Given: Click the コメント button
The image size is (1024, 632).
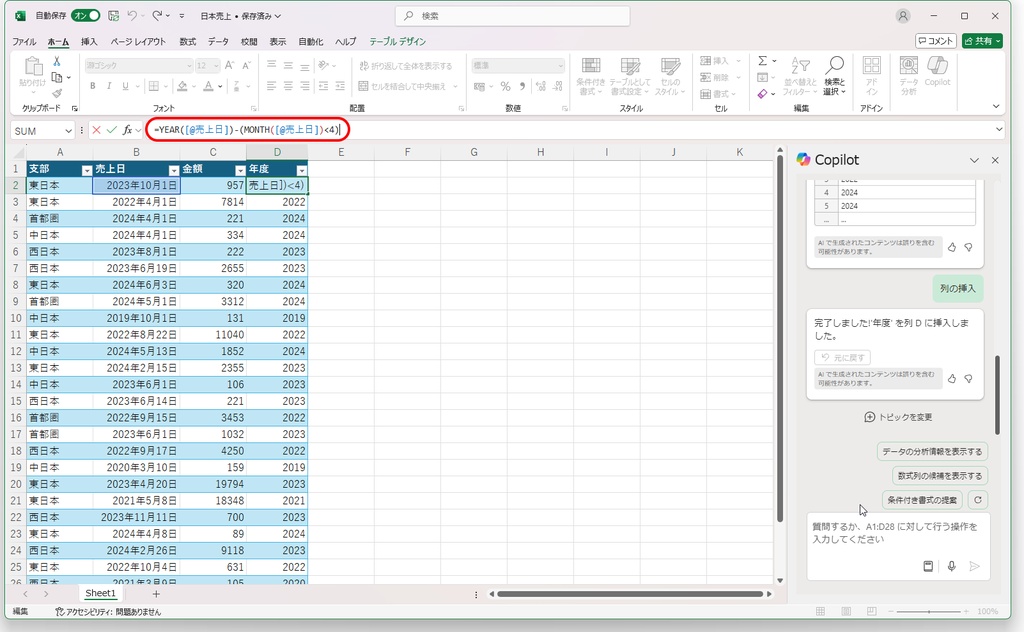Looking at the screenshot, I should coord(936,40).
